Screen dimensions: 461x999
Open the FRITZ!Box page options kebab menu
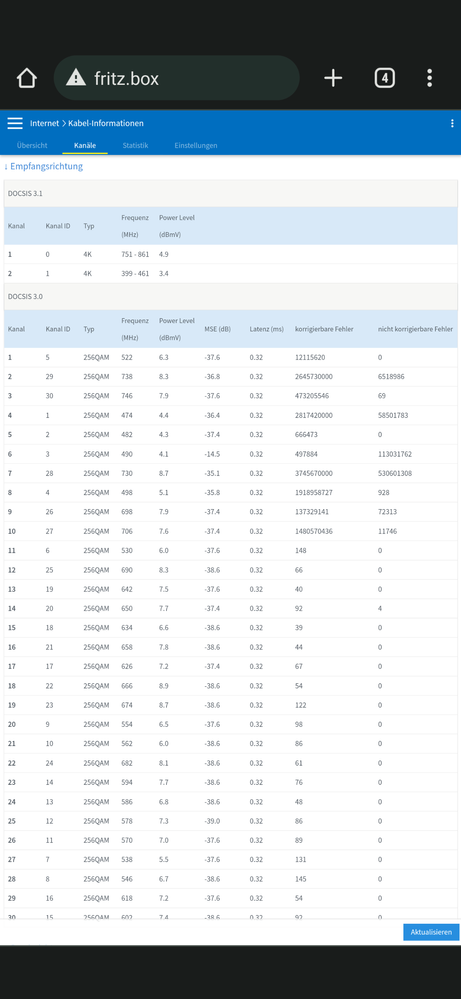point(452,123)
